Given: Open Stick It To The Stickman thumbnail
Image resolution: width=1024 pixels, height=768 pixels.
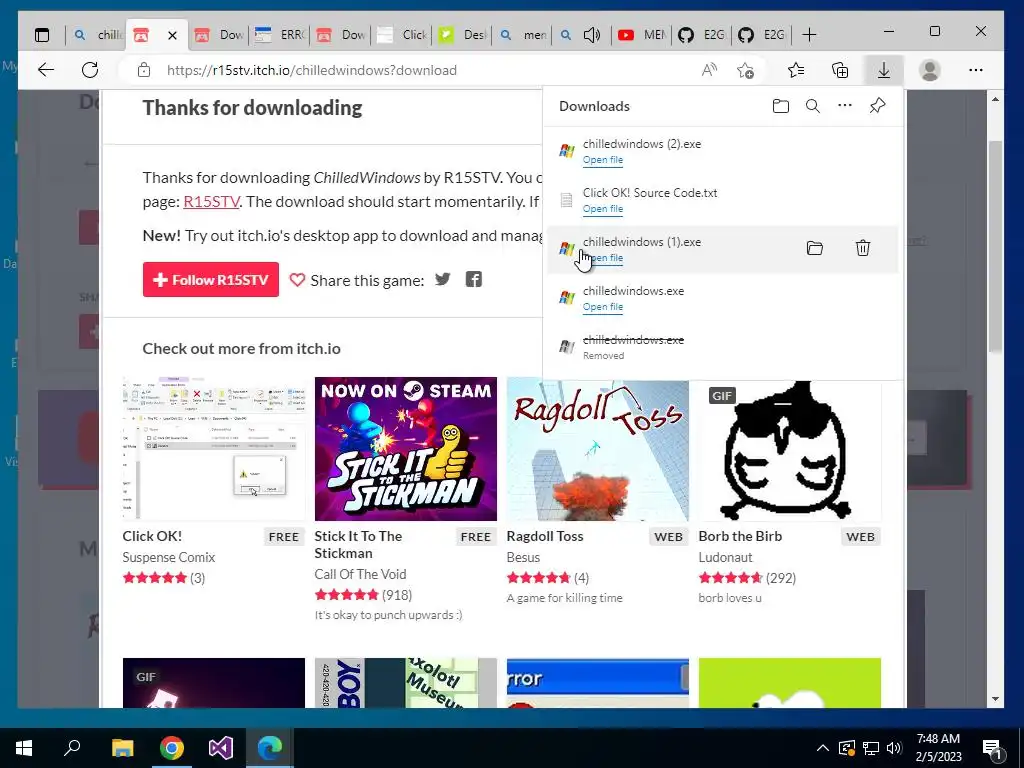Looking at the screenshot, I should pyautogui.click(x=406, y=449).
